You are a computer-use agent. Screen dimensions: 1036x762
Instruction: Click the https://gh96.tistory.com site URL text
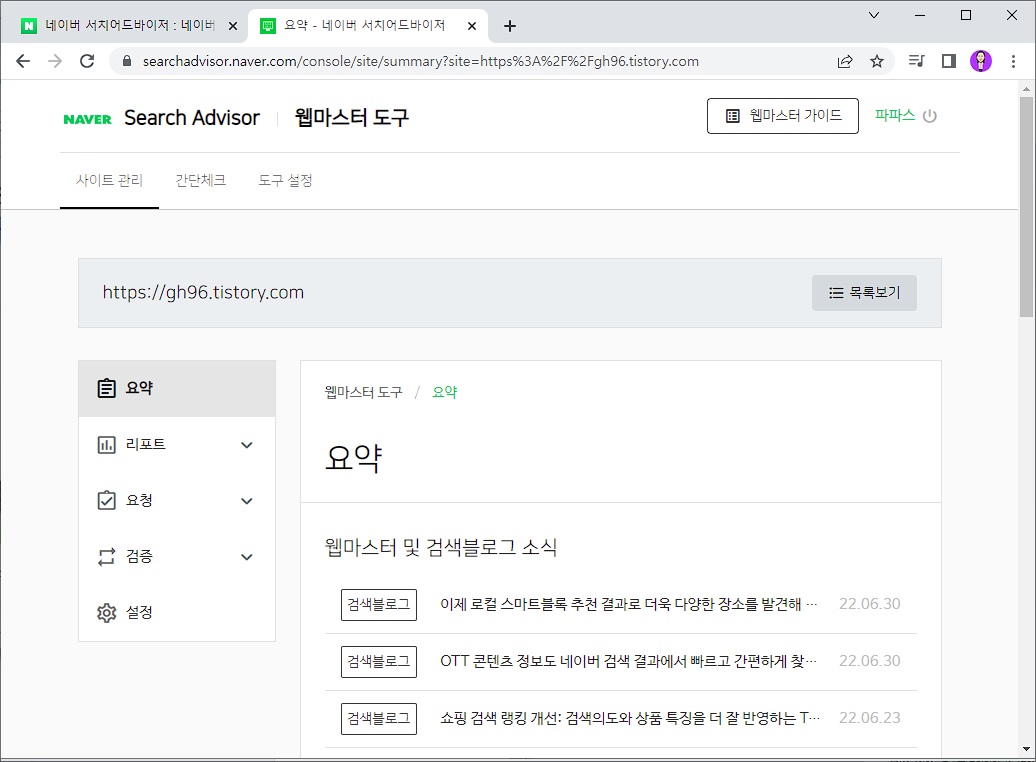(203, 292)
